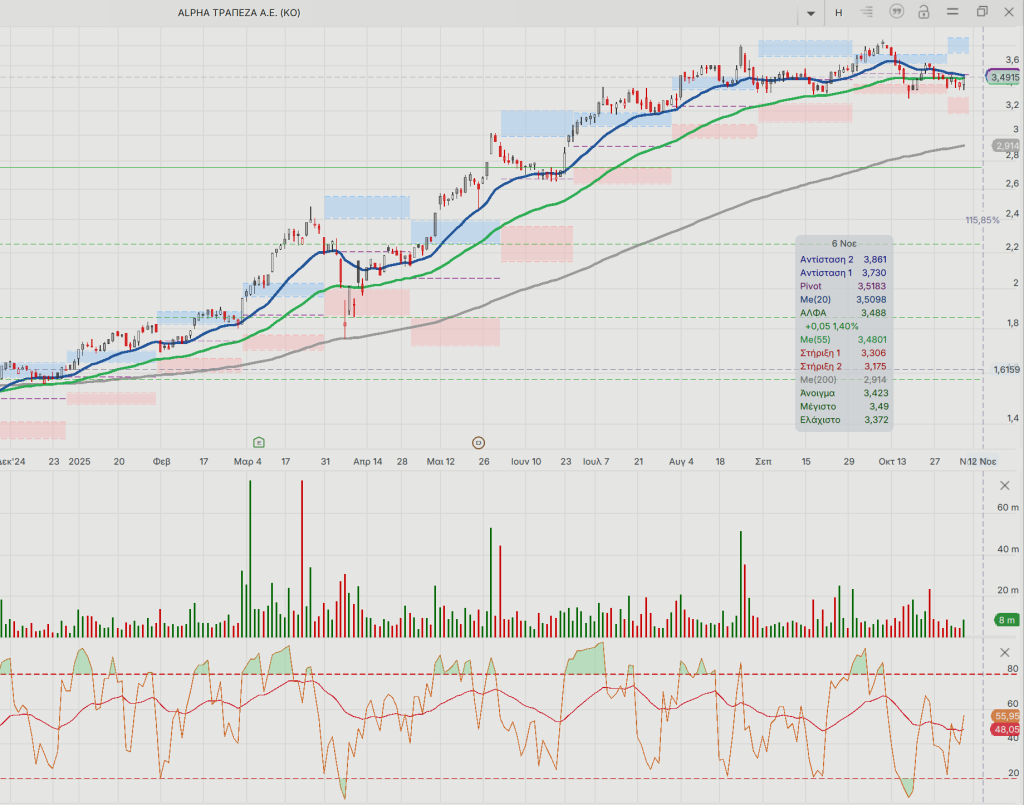Close the RSI oscillator panel
This screenshot has height=805, width=1024.
1005,652
